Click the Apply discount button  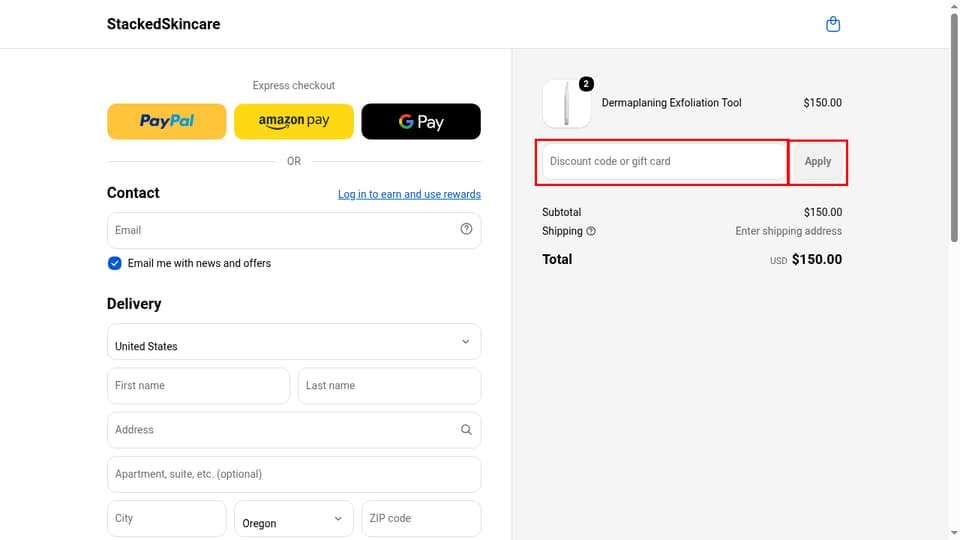[x=818, y=162]
